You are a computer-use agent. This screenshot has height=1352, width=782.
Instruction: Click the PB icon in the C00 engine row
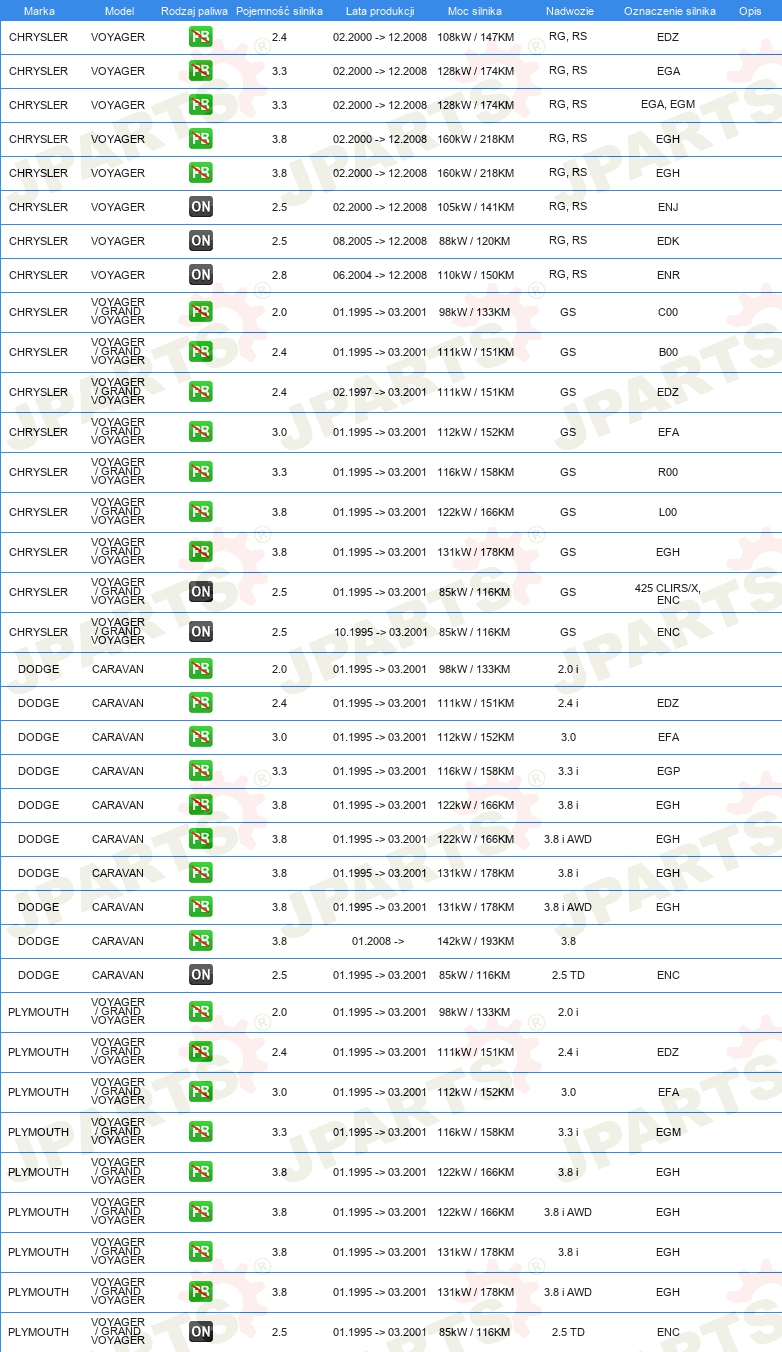[201, 312]
